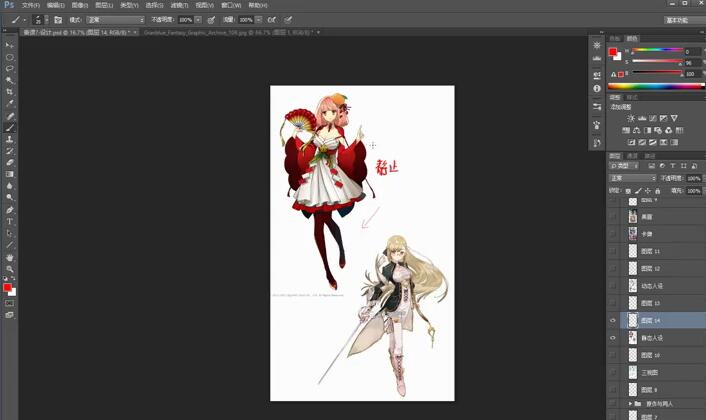Screen dimensions: 706x420
Task: Select the Elliptical Marquee tool
Action: click(x=9, y=57)
